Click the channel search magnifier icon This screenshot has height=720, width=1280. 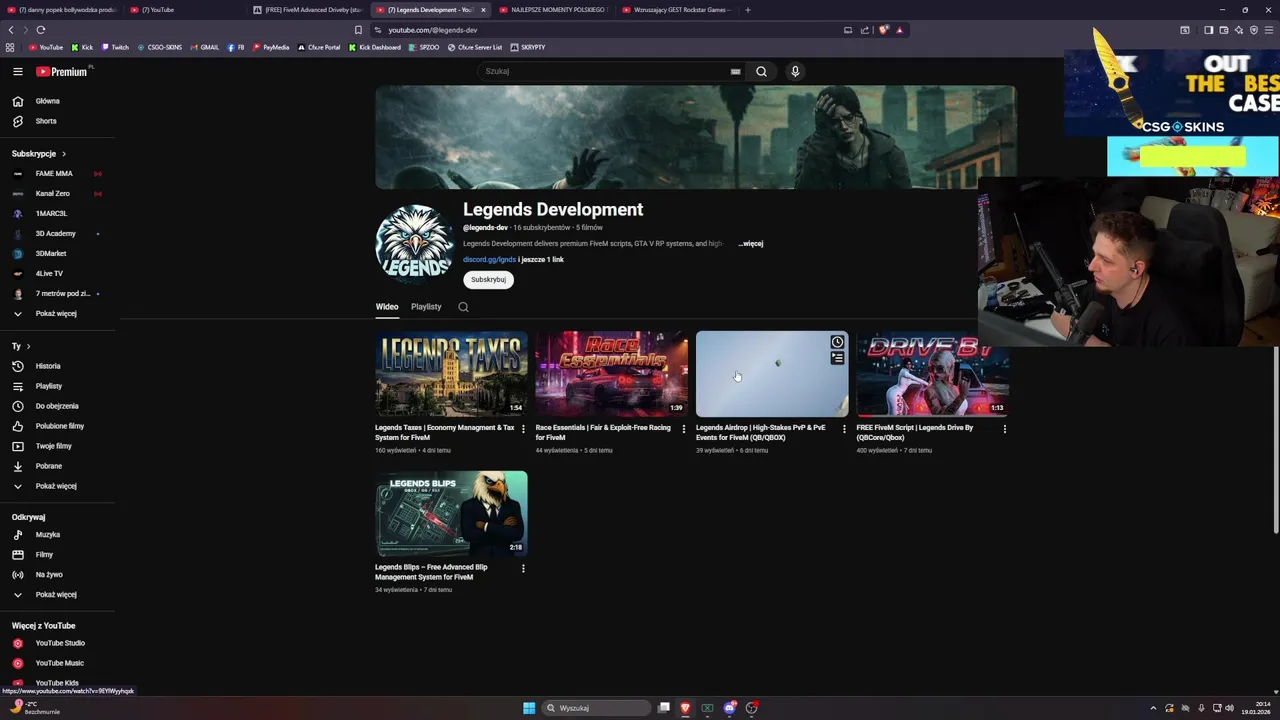[463, 307]
